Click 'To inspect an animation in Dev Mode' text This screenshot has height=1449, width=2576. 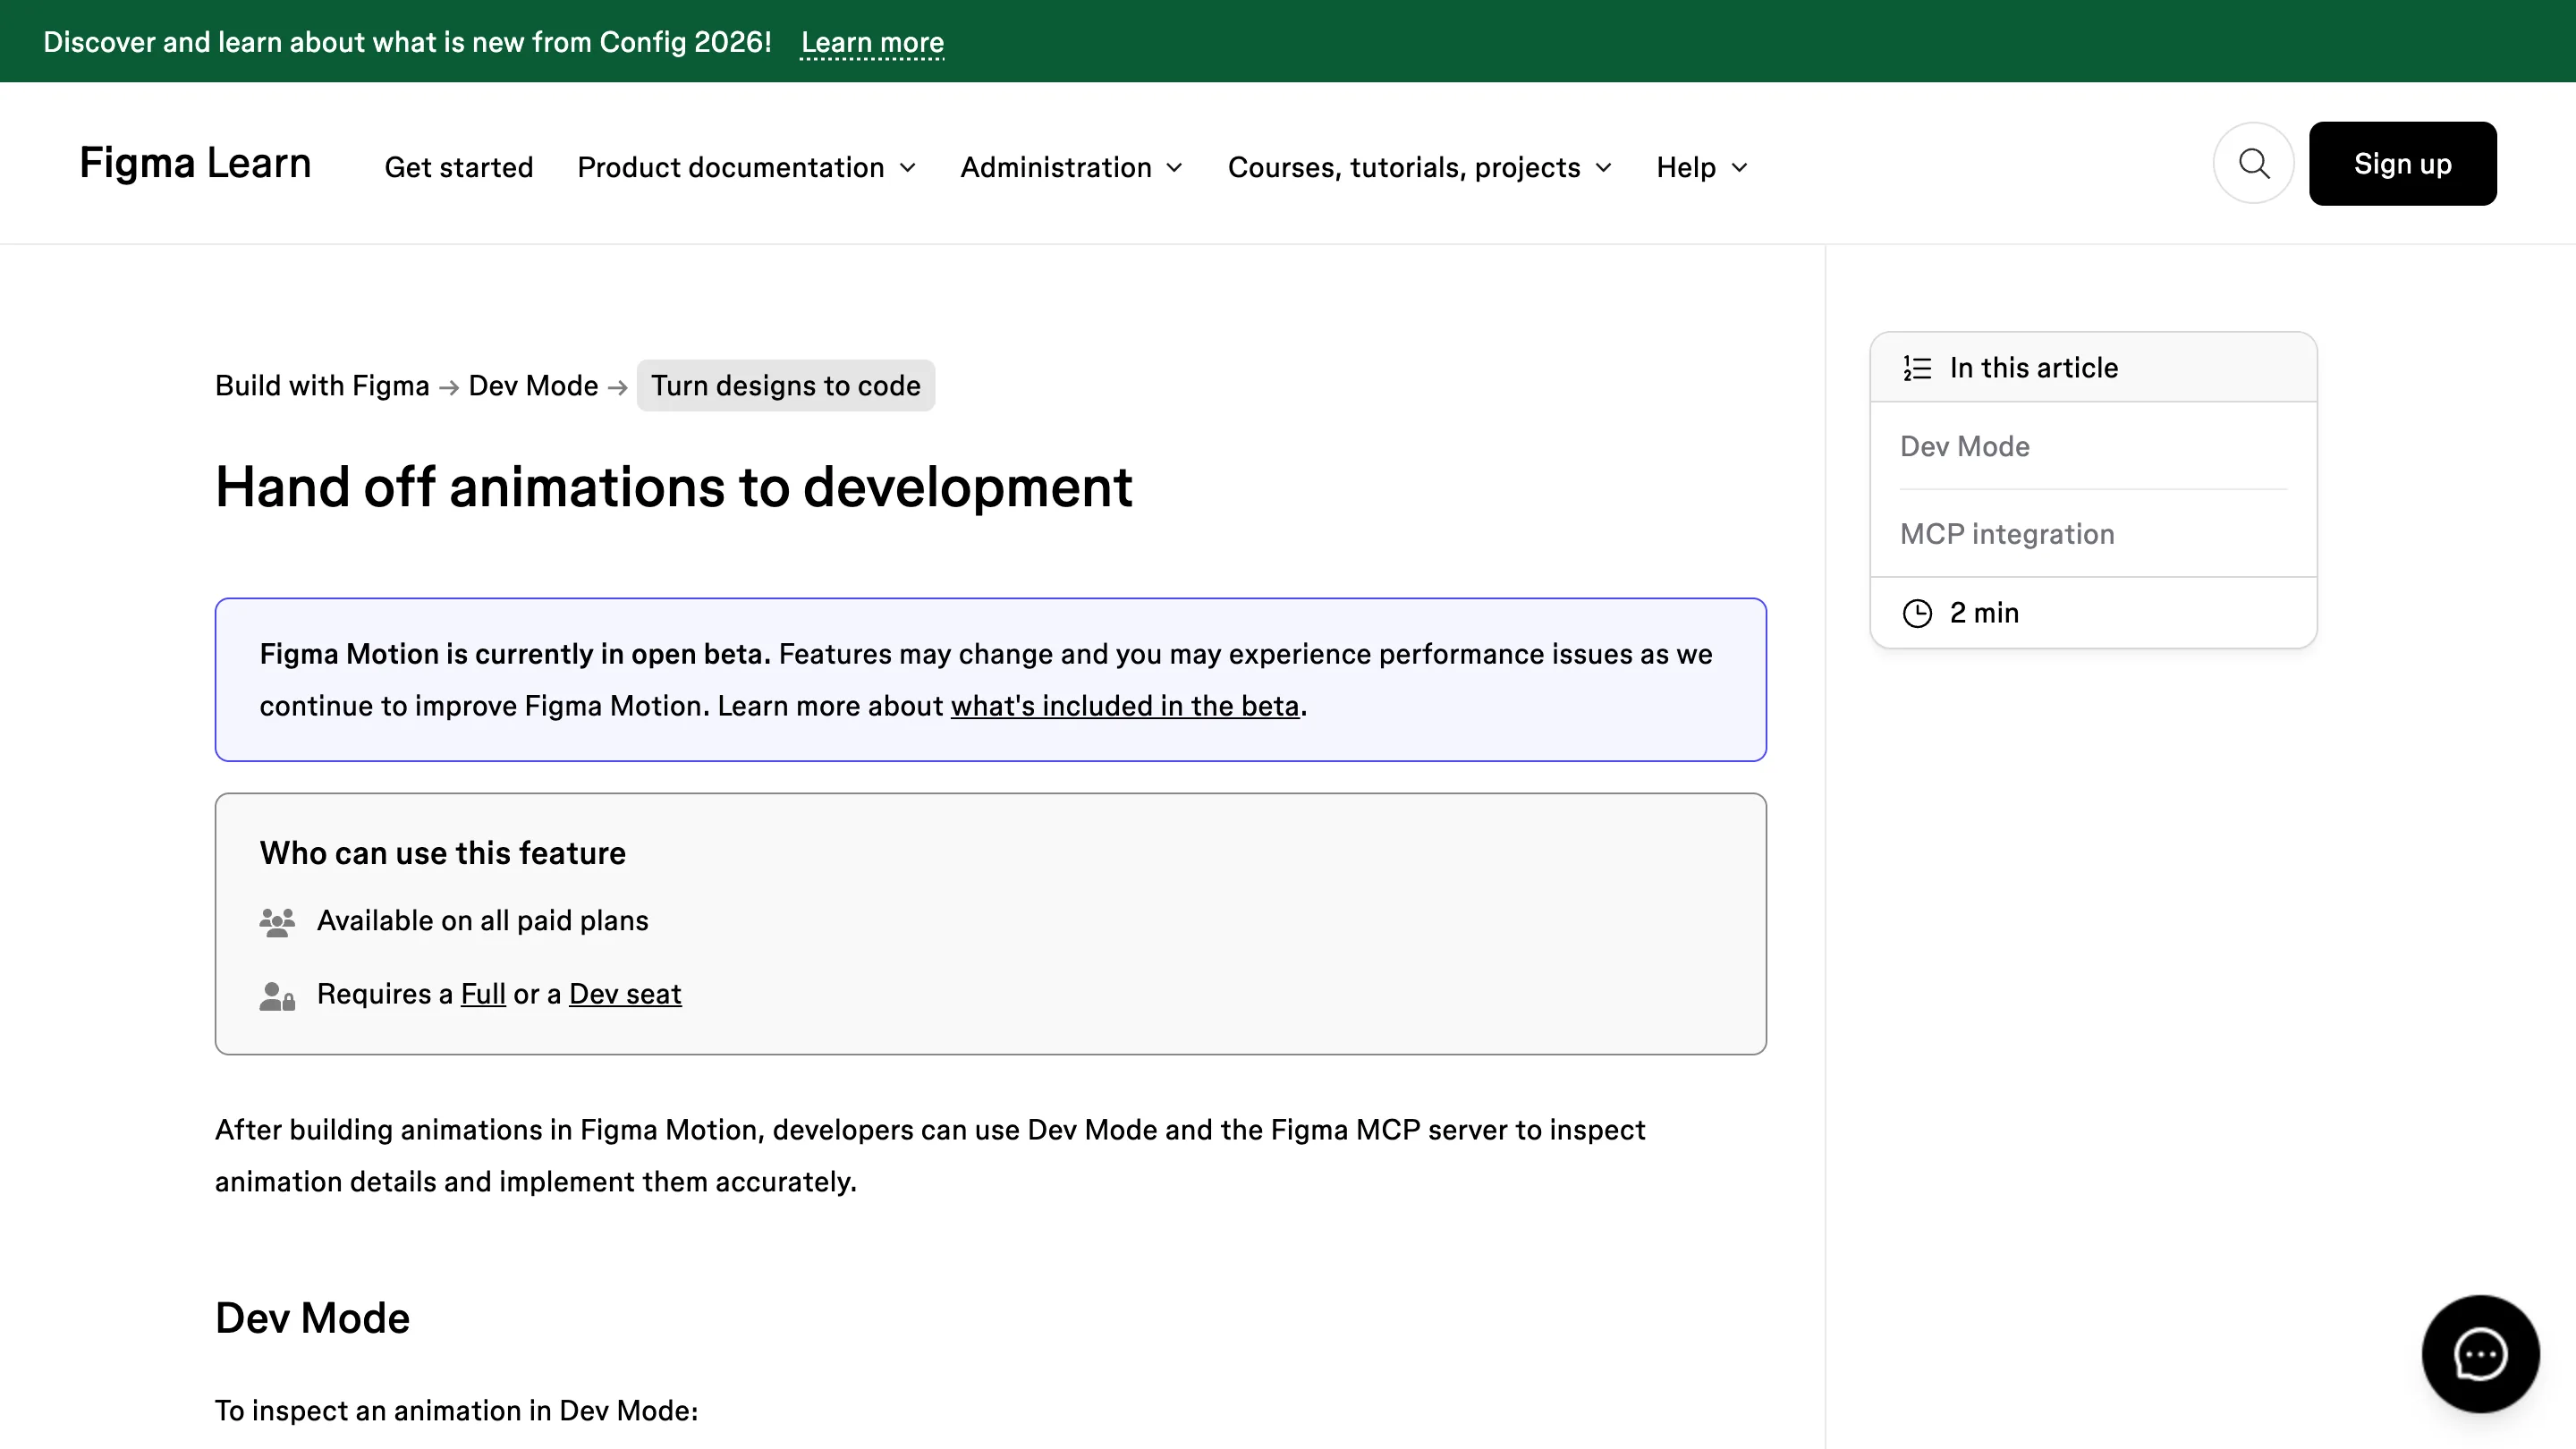pyautogui.click(x=456, y=1411)
